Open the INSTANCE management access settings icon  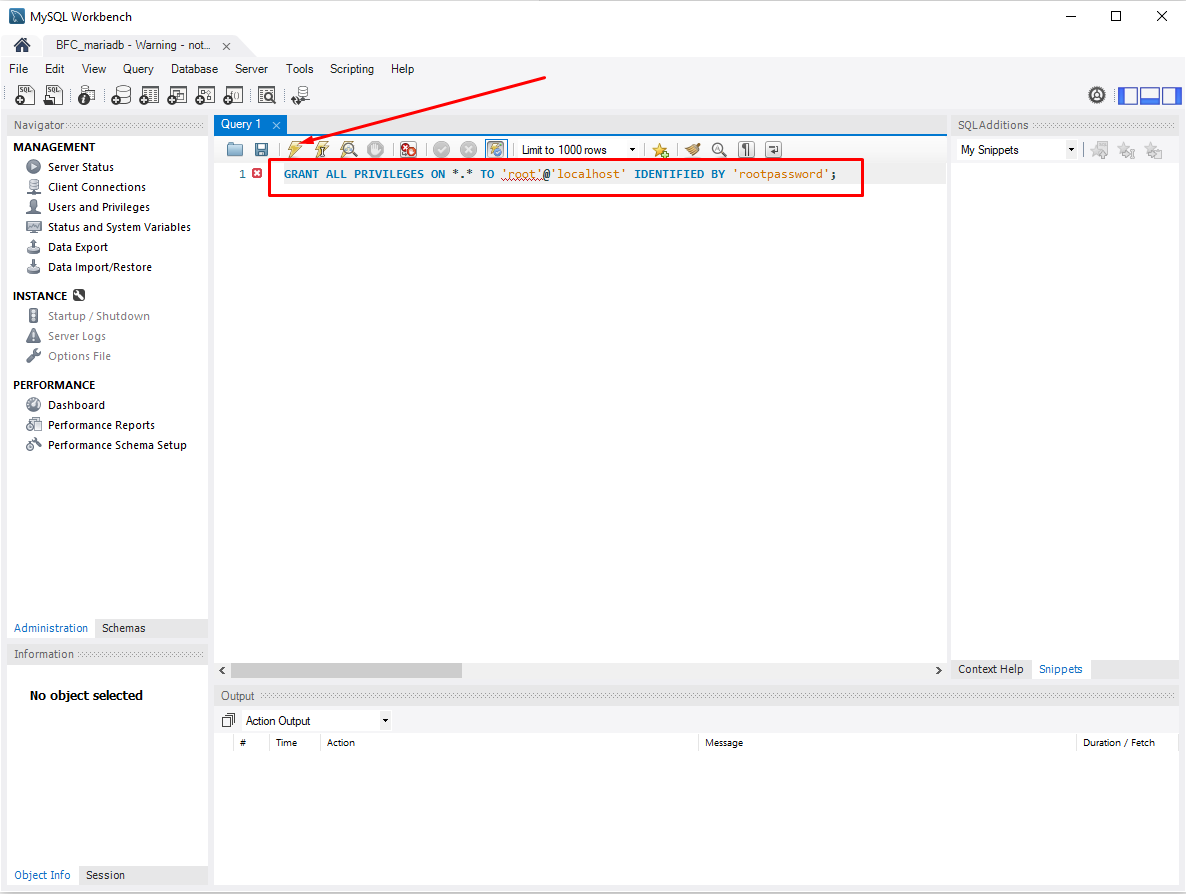79,295
